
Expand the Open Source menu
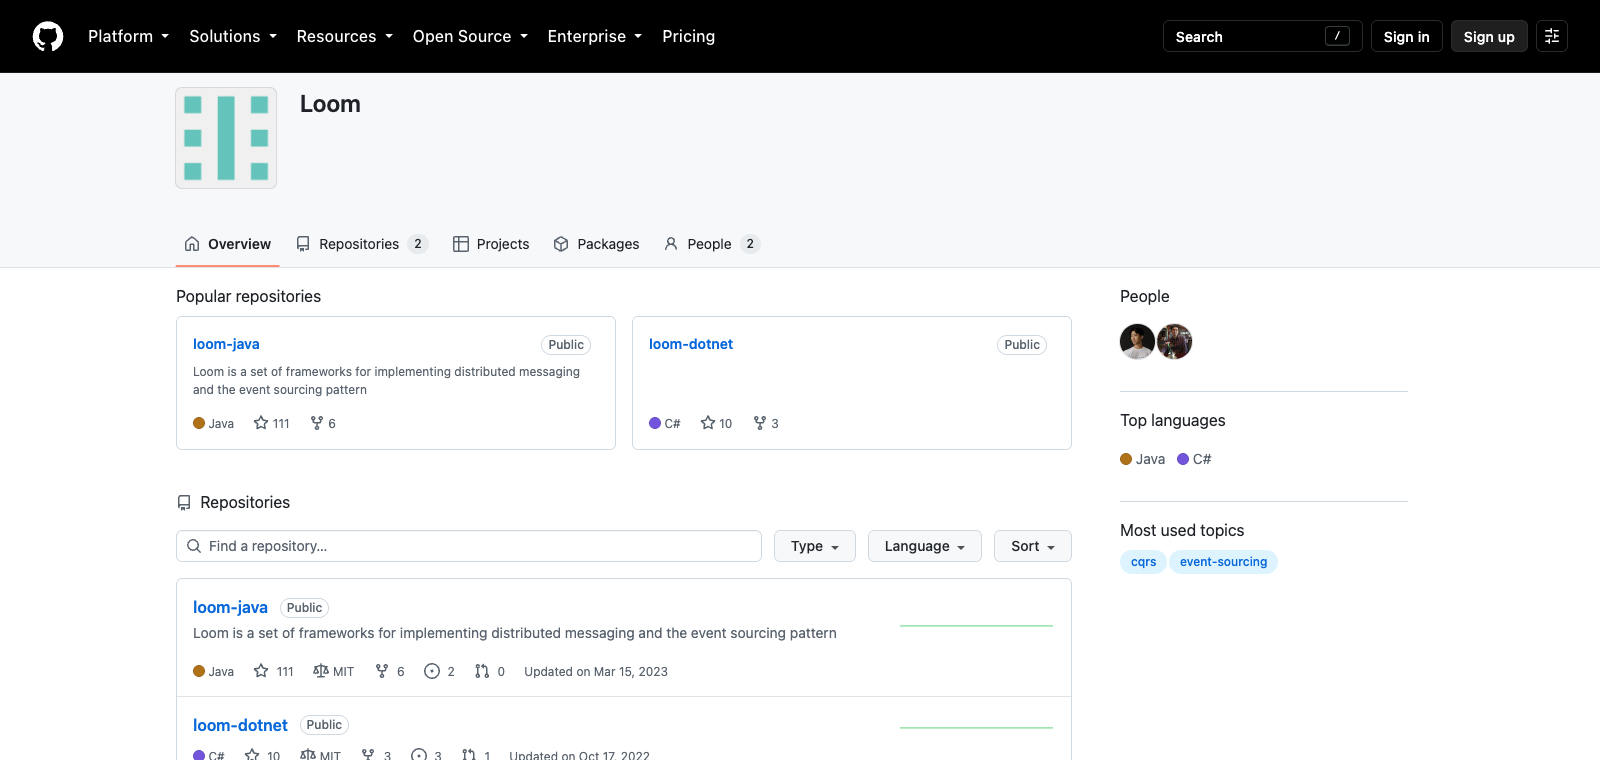click(470, 36)
